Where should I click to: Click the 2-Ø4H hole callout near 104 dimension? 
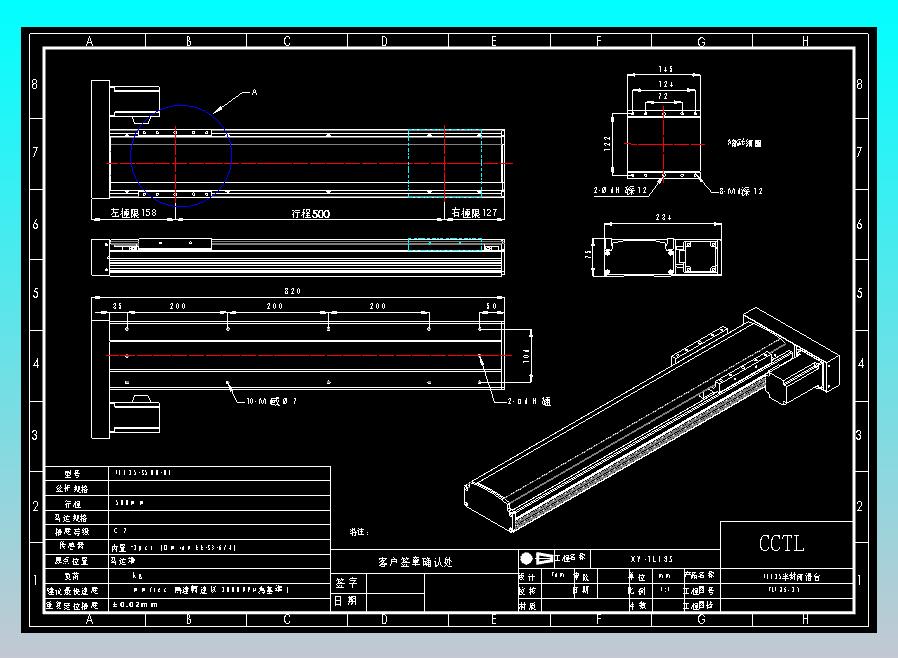click(x=529, y=401)
